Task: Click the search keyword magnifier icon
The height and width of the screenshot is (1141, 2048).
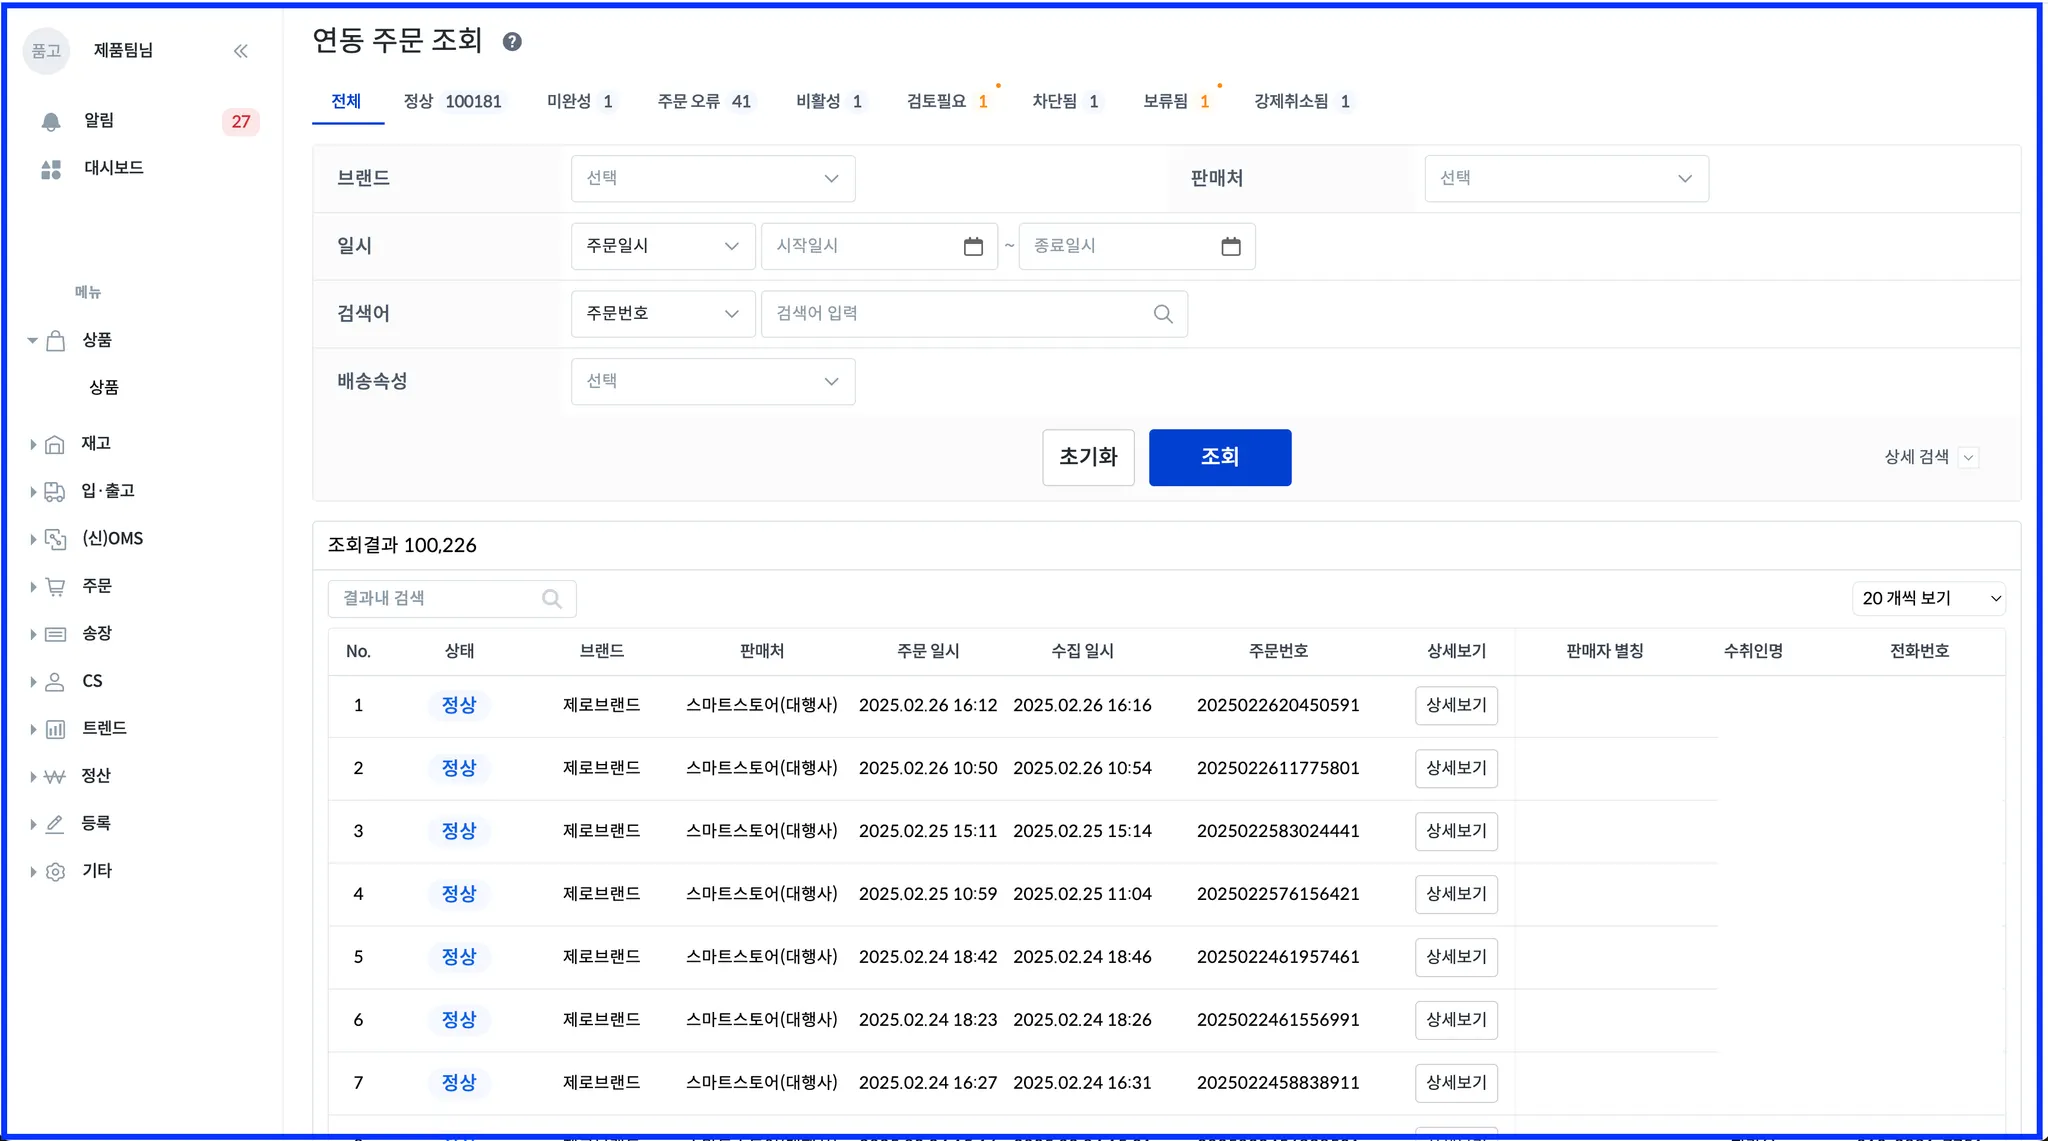Action: point(1162,314)
